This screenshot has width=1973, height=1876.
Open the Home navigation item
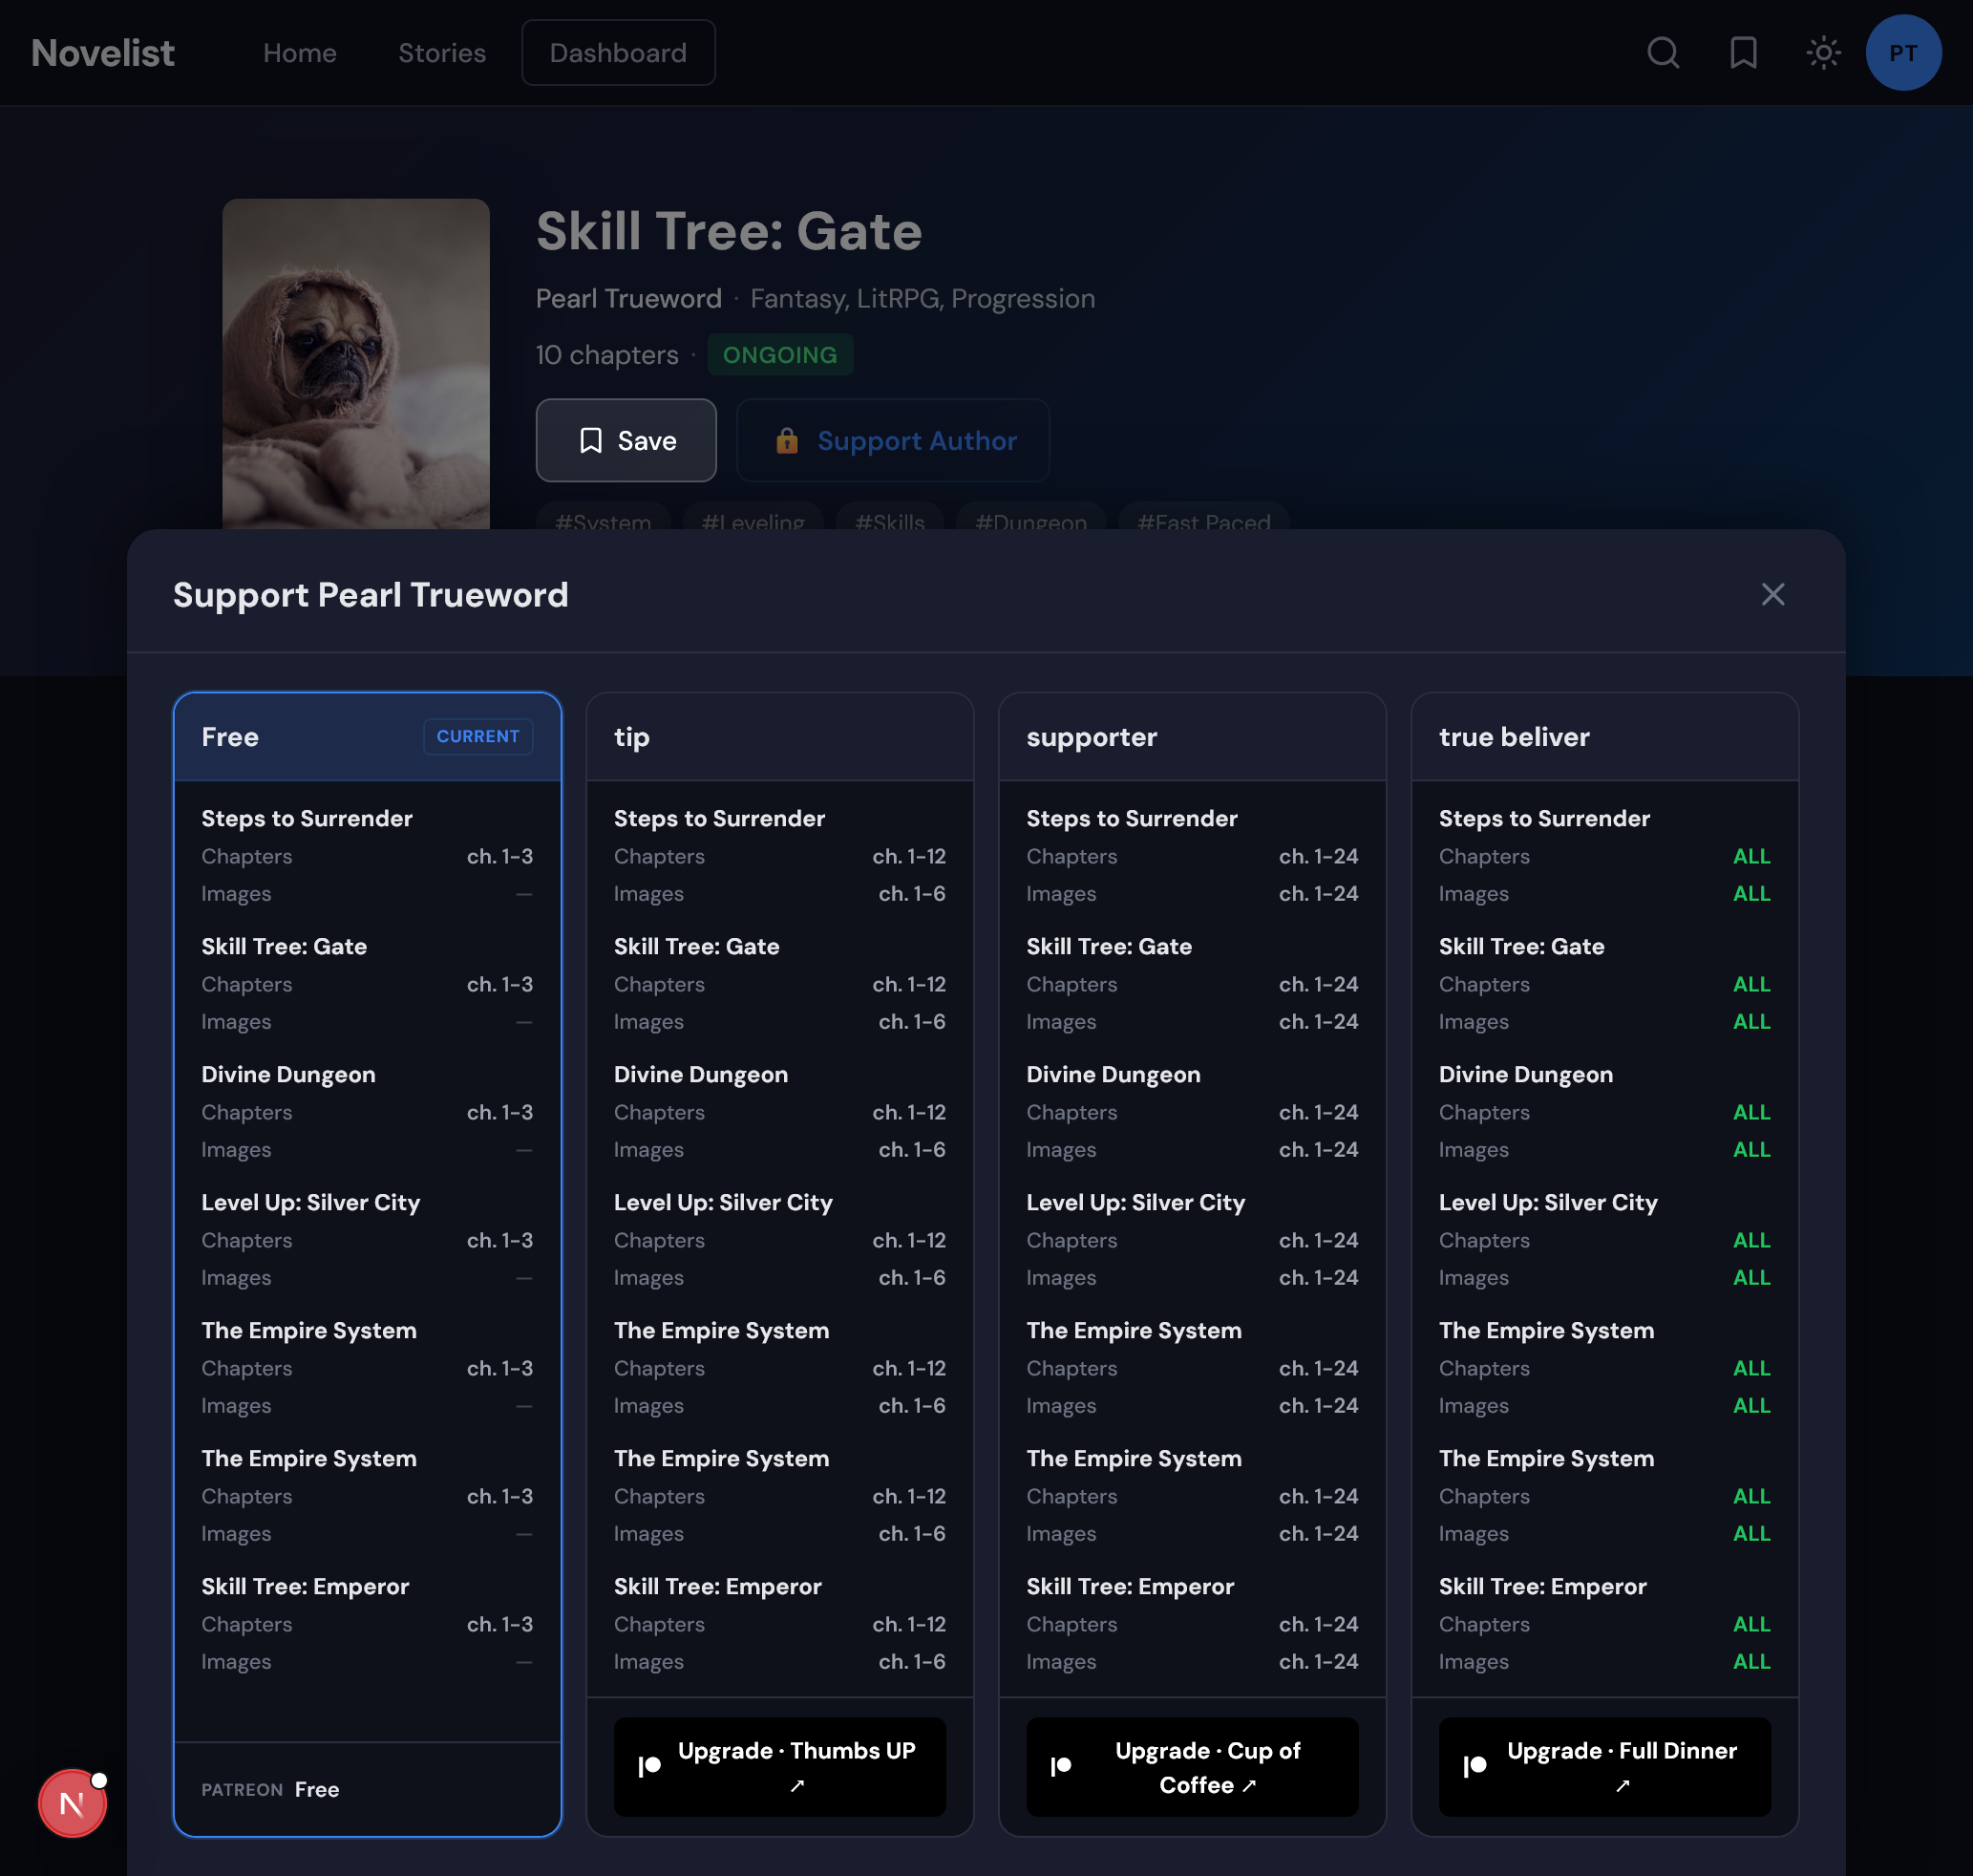point(300,53)
